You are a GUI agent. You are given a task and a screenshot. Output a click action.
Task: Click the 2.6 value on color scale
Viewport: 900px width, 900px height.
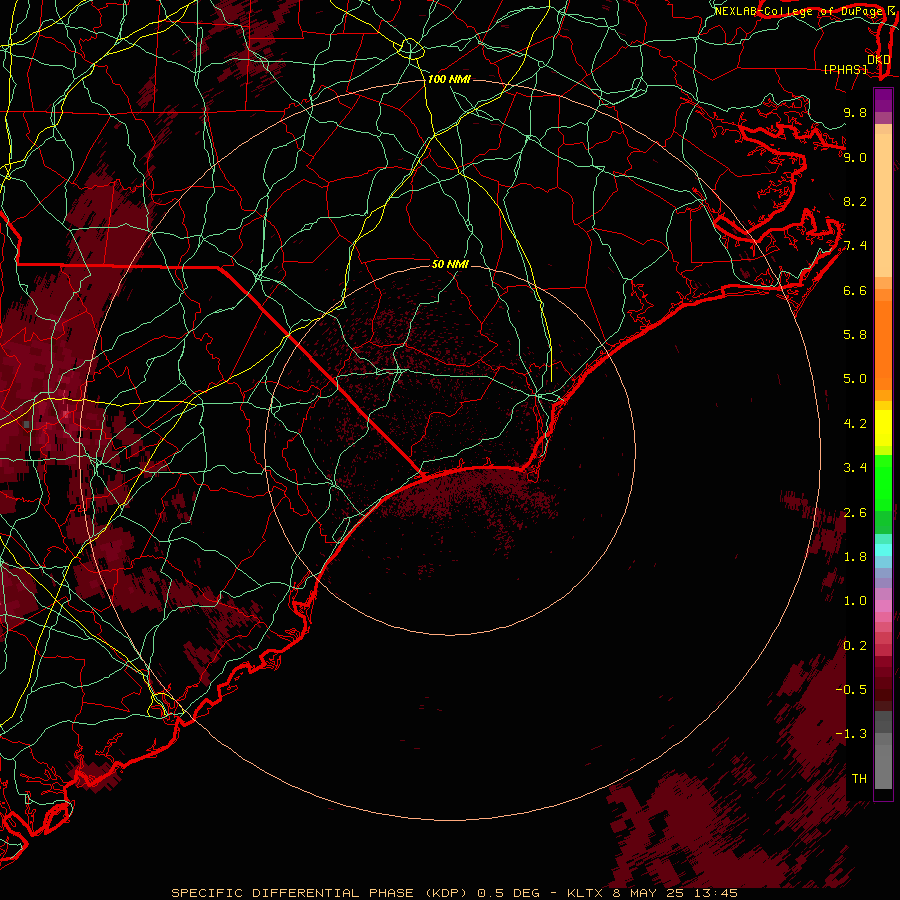click(x=855, y=512)
